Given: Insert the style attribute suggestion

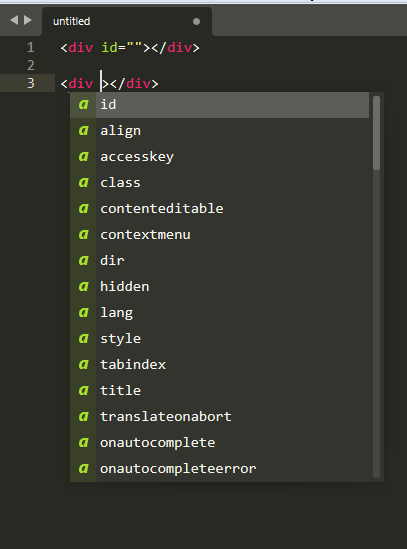Looking at the screenshot, I should [220, 339].
